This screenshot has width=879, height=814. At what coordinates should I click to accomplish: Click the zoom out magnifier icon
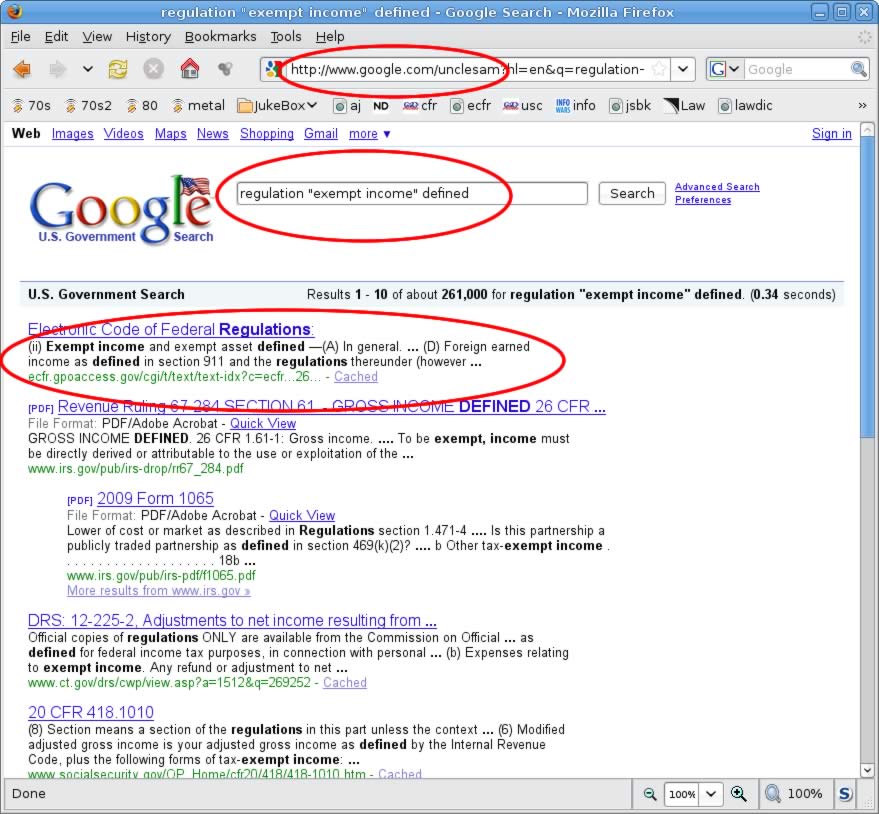(650, 794)
